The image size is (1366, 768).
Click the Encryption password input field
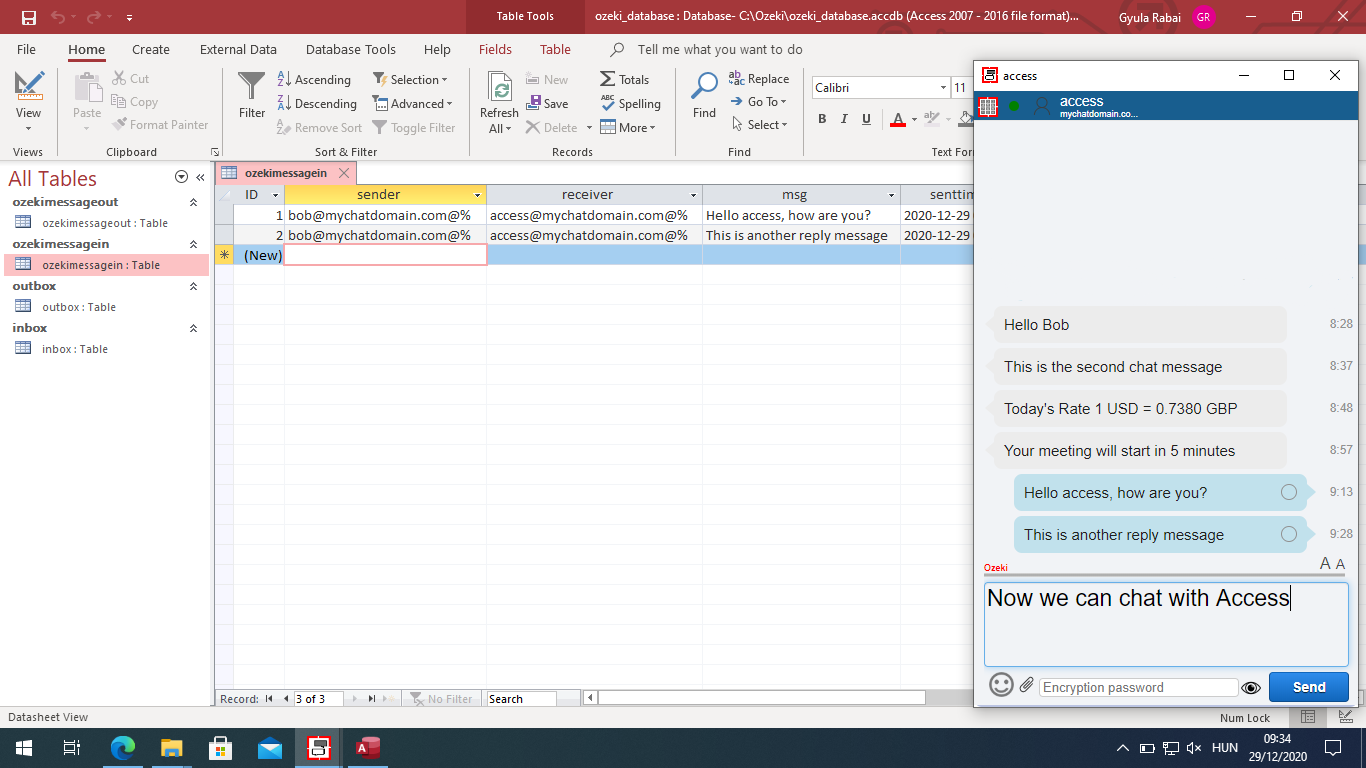(1138, 687)
